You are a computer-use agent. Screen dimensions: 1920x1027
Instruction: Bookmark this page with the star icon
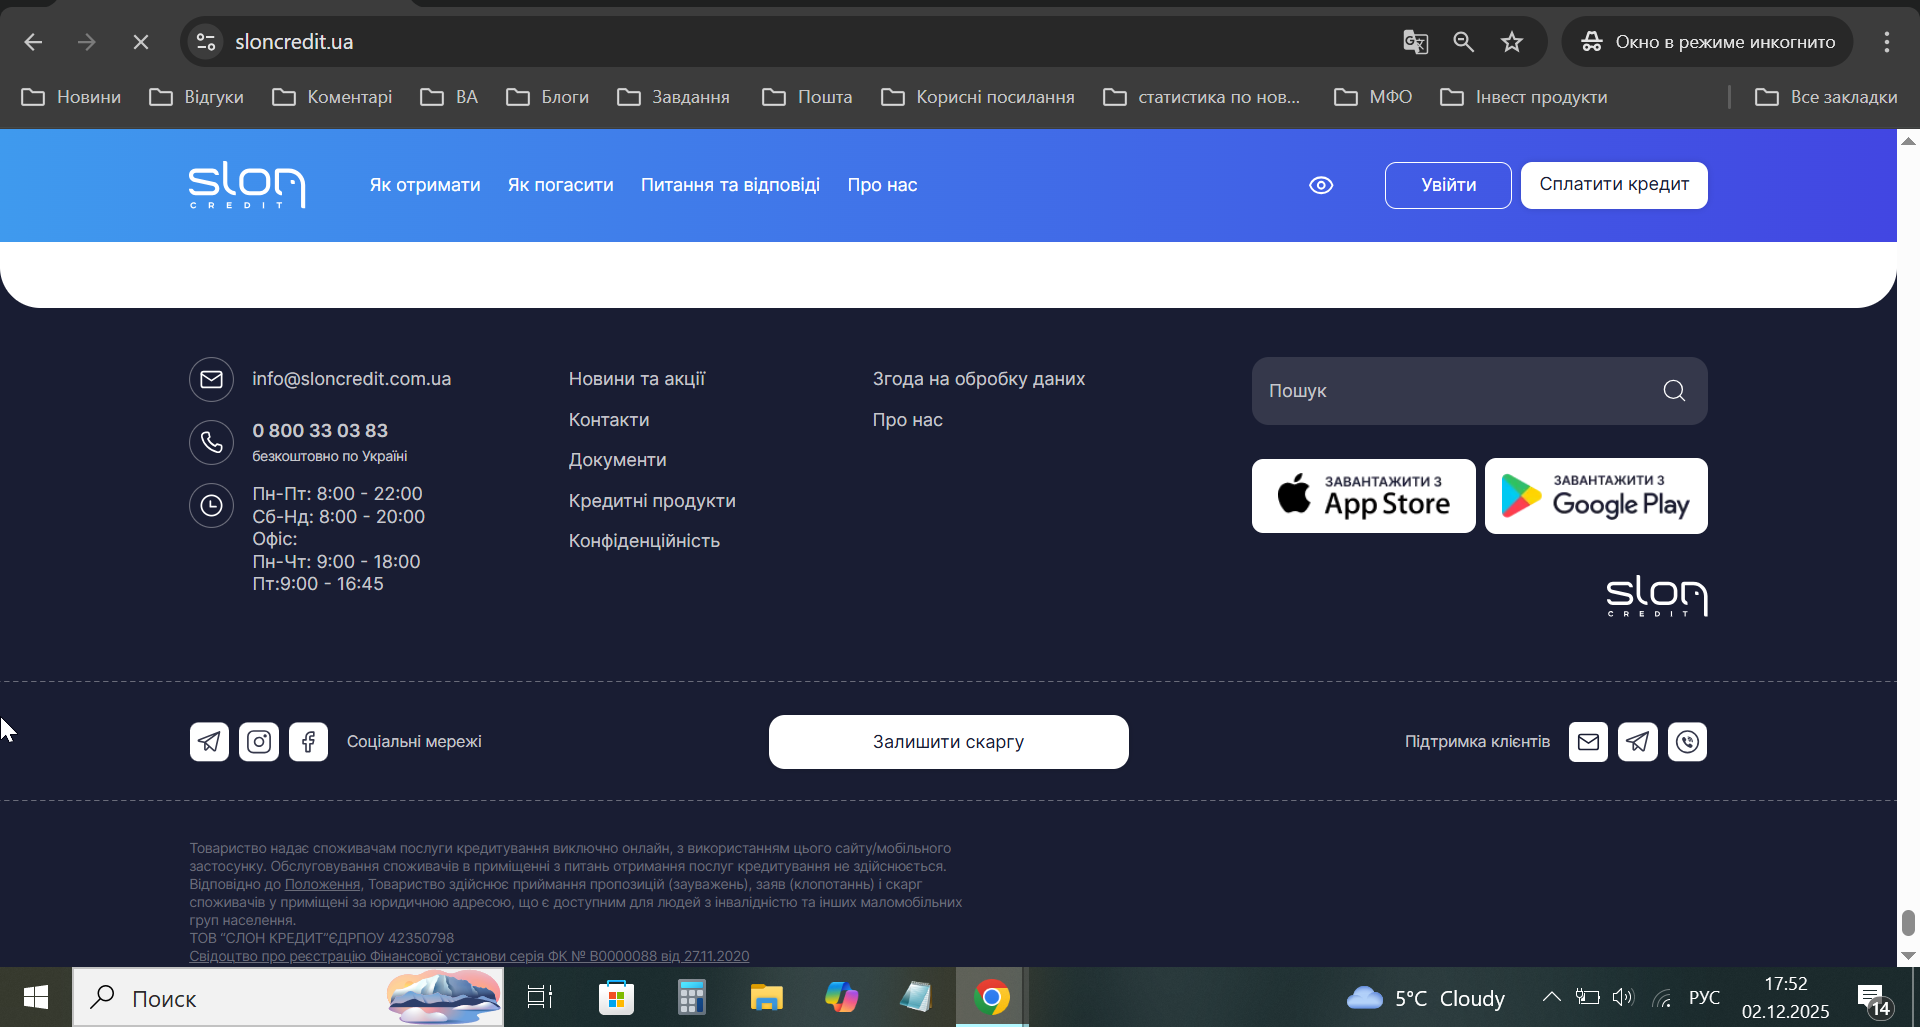click(1512, 42)
